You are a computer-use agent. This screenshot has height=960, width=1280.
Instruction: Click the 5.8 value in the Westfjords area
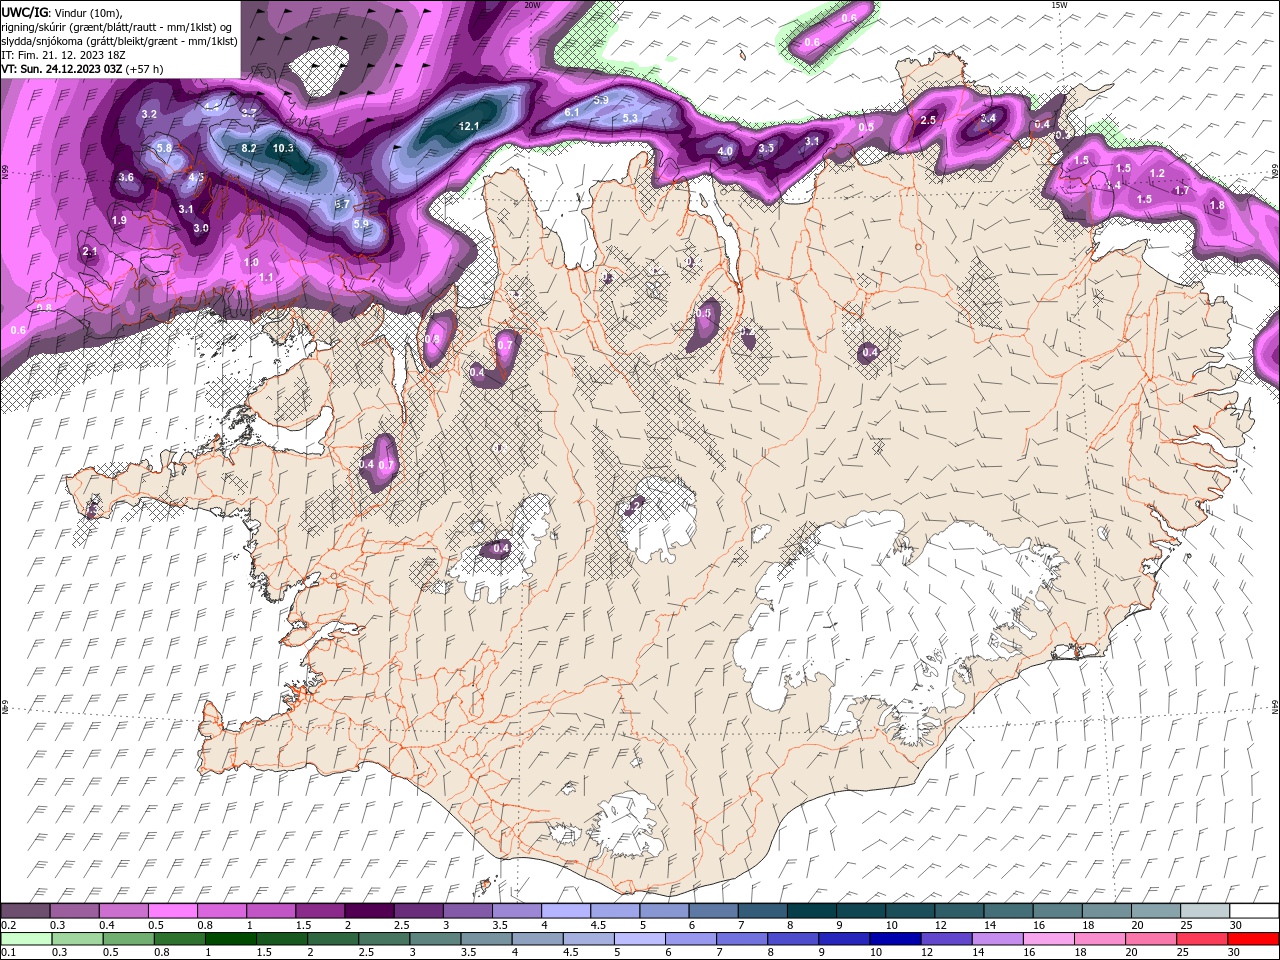click(165, 148)
